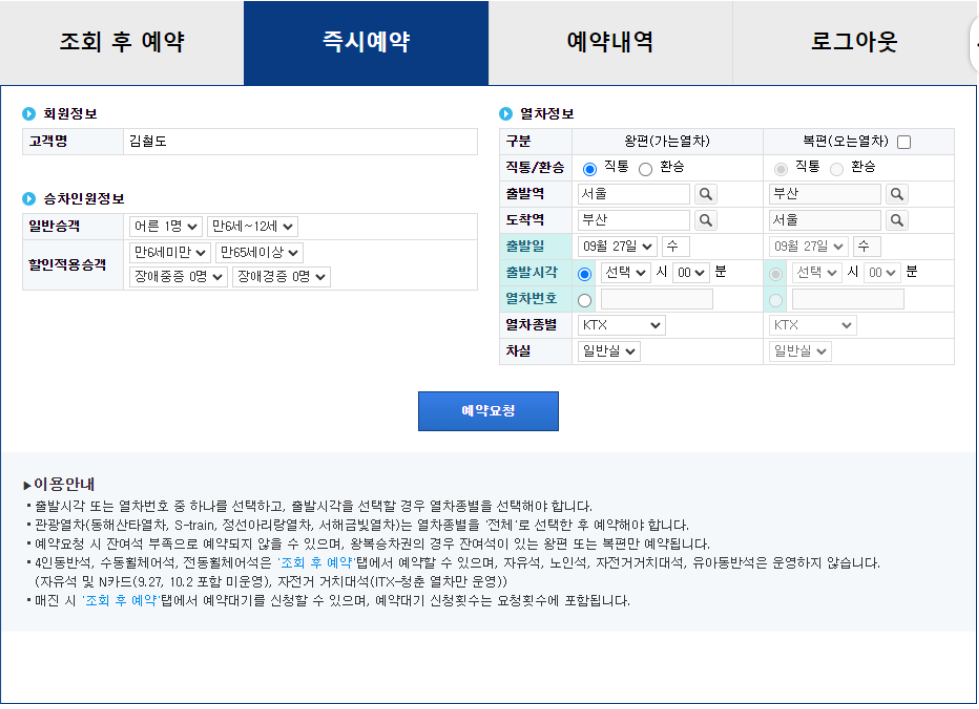979x709 pixels.
Task: Click return 출발역 field containing 부산
Action: 825,194
